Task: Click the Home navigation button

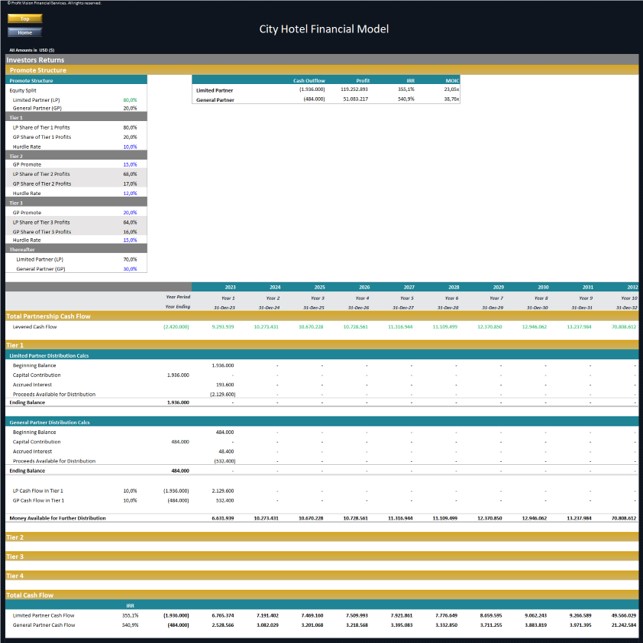Action: click(x=25, y=32)
